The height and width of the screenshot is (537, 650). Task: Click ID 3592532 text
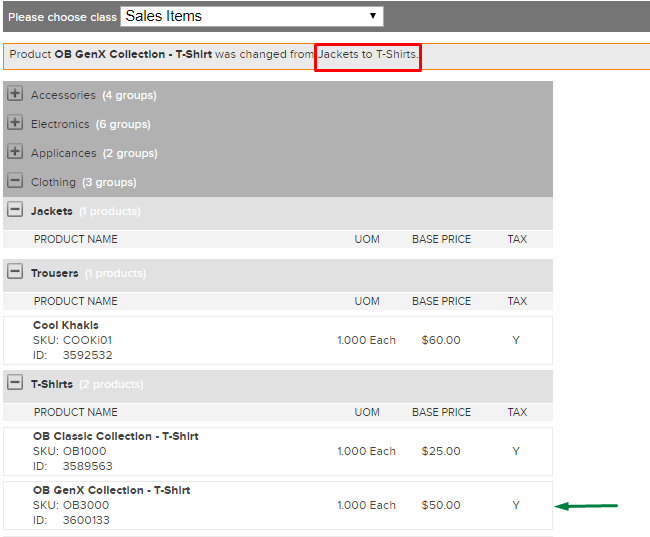[x=73, y=355]
